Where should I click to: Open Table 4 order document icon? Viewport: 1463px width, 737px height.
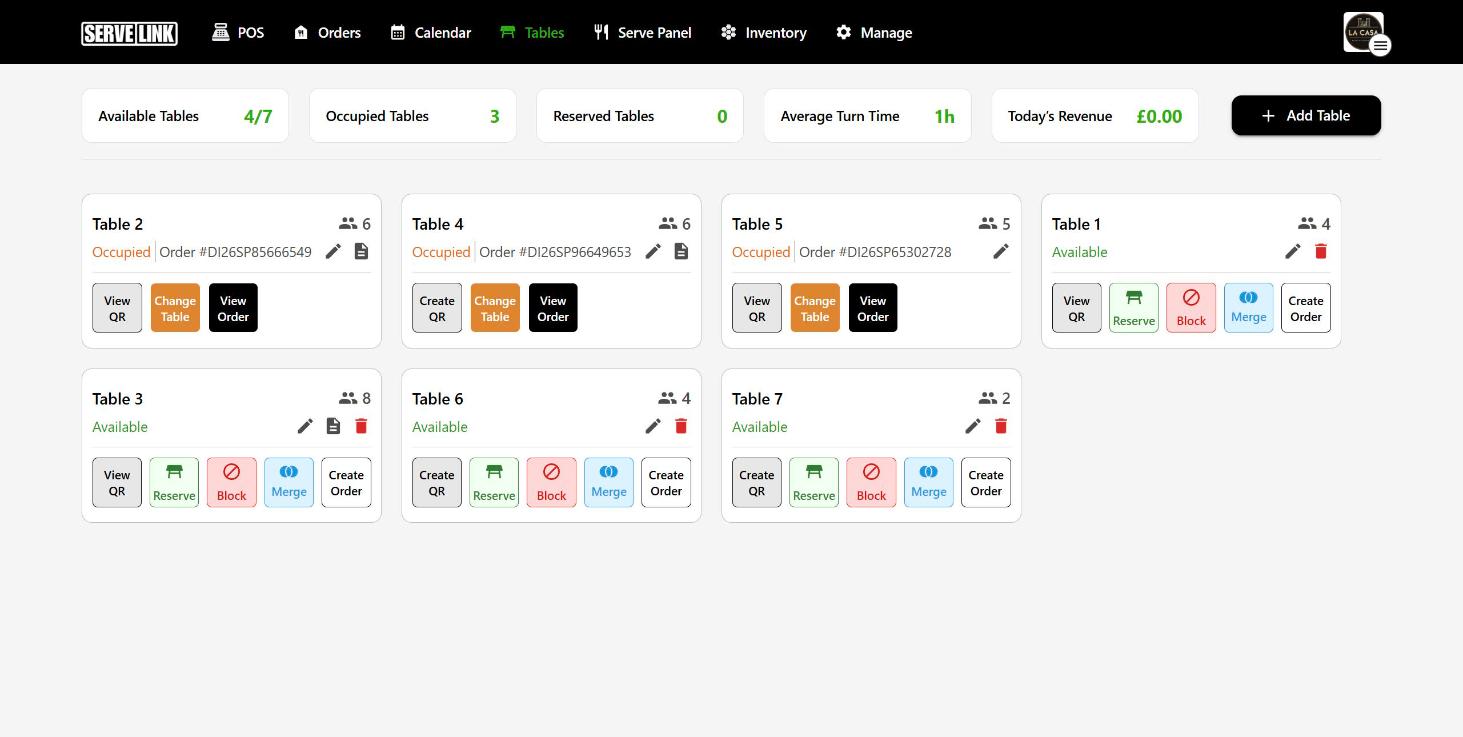[x=681, y=251]
